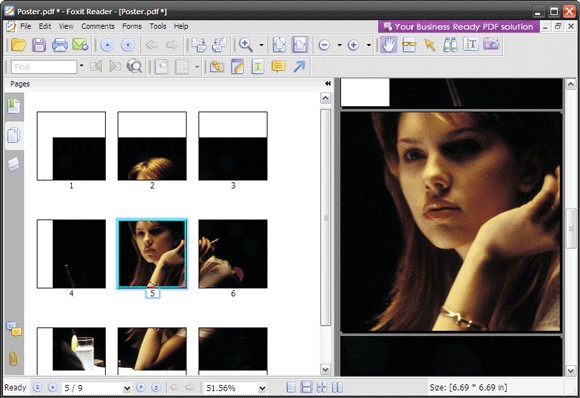Open the dotted rectangle tool dropdown
Screen dimensions: 580x398
(x=197, y=67)
